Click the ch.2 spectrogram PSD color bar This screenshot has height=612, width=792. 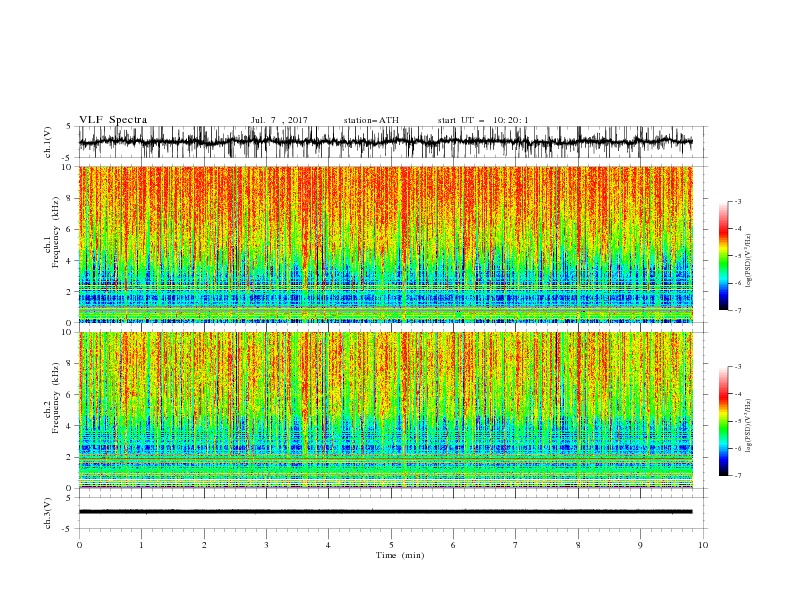click(723, 421)
